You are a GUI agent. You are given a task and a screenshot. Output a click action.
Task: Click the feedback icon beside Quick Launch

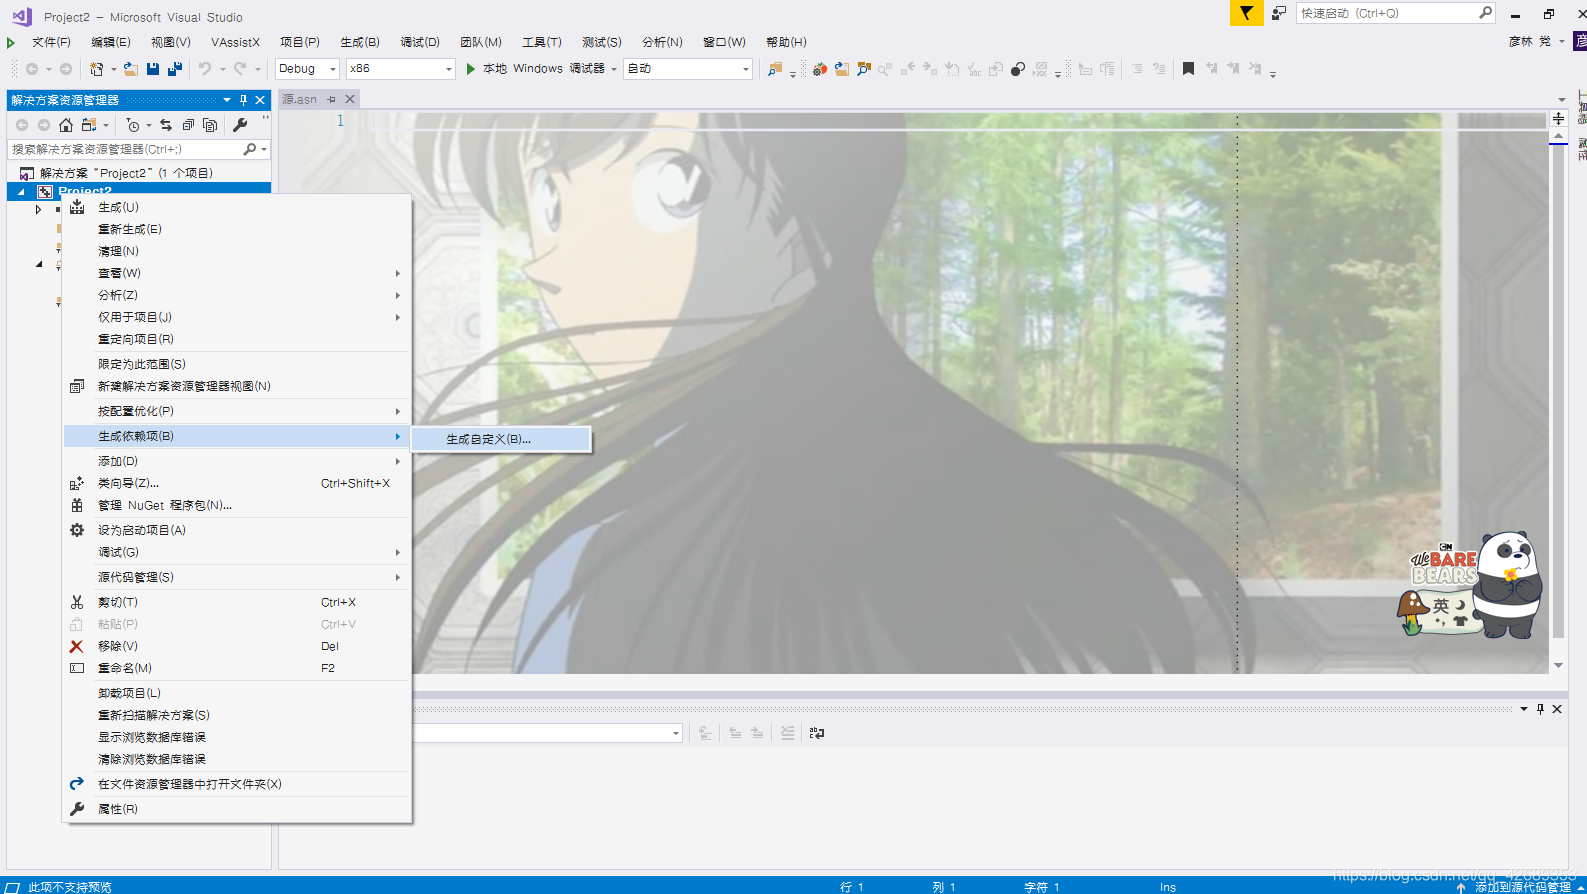tap(1279, 13)
